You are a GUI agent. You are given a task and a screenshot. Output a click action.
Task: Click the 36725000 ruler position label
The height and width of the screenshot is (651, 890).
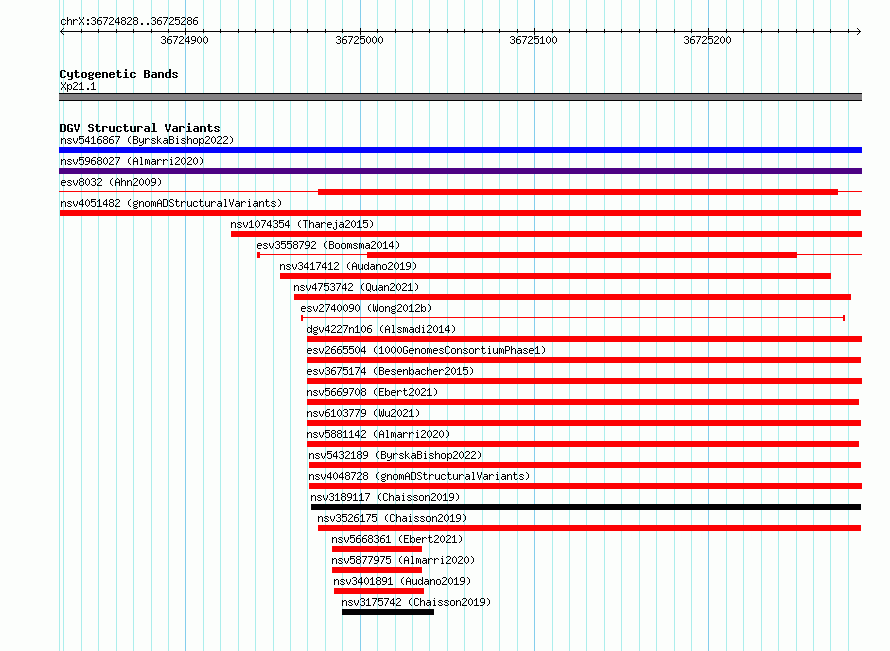(359, 40)
